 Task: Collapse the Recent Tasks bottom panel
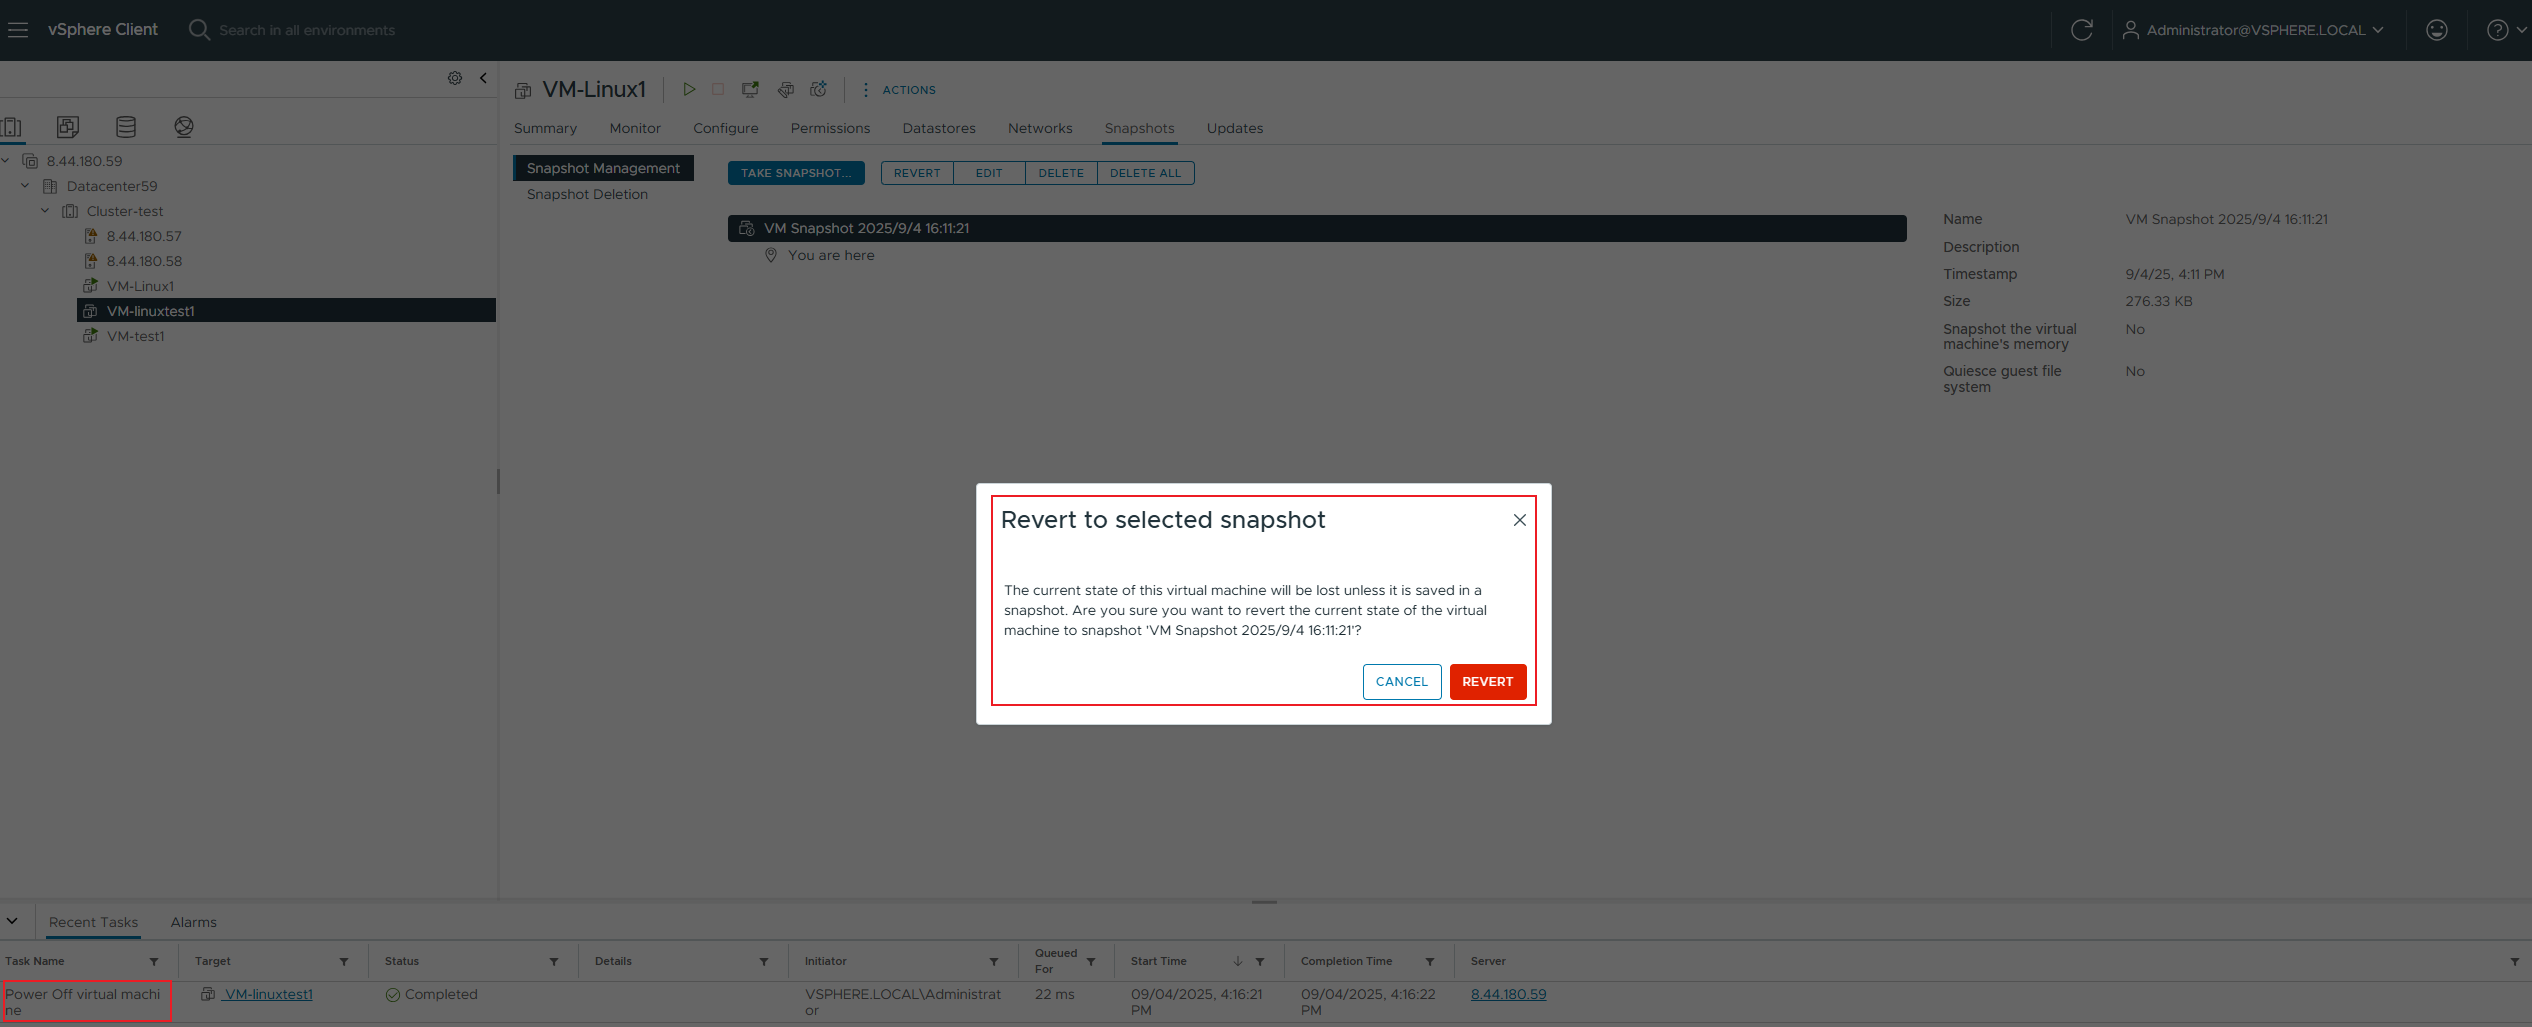pyautogui.click(x=12, y=921)
